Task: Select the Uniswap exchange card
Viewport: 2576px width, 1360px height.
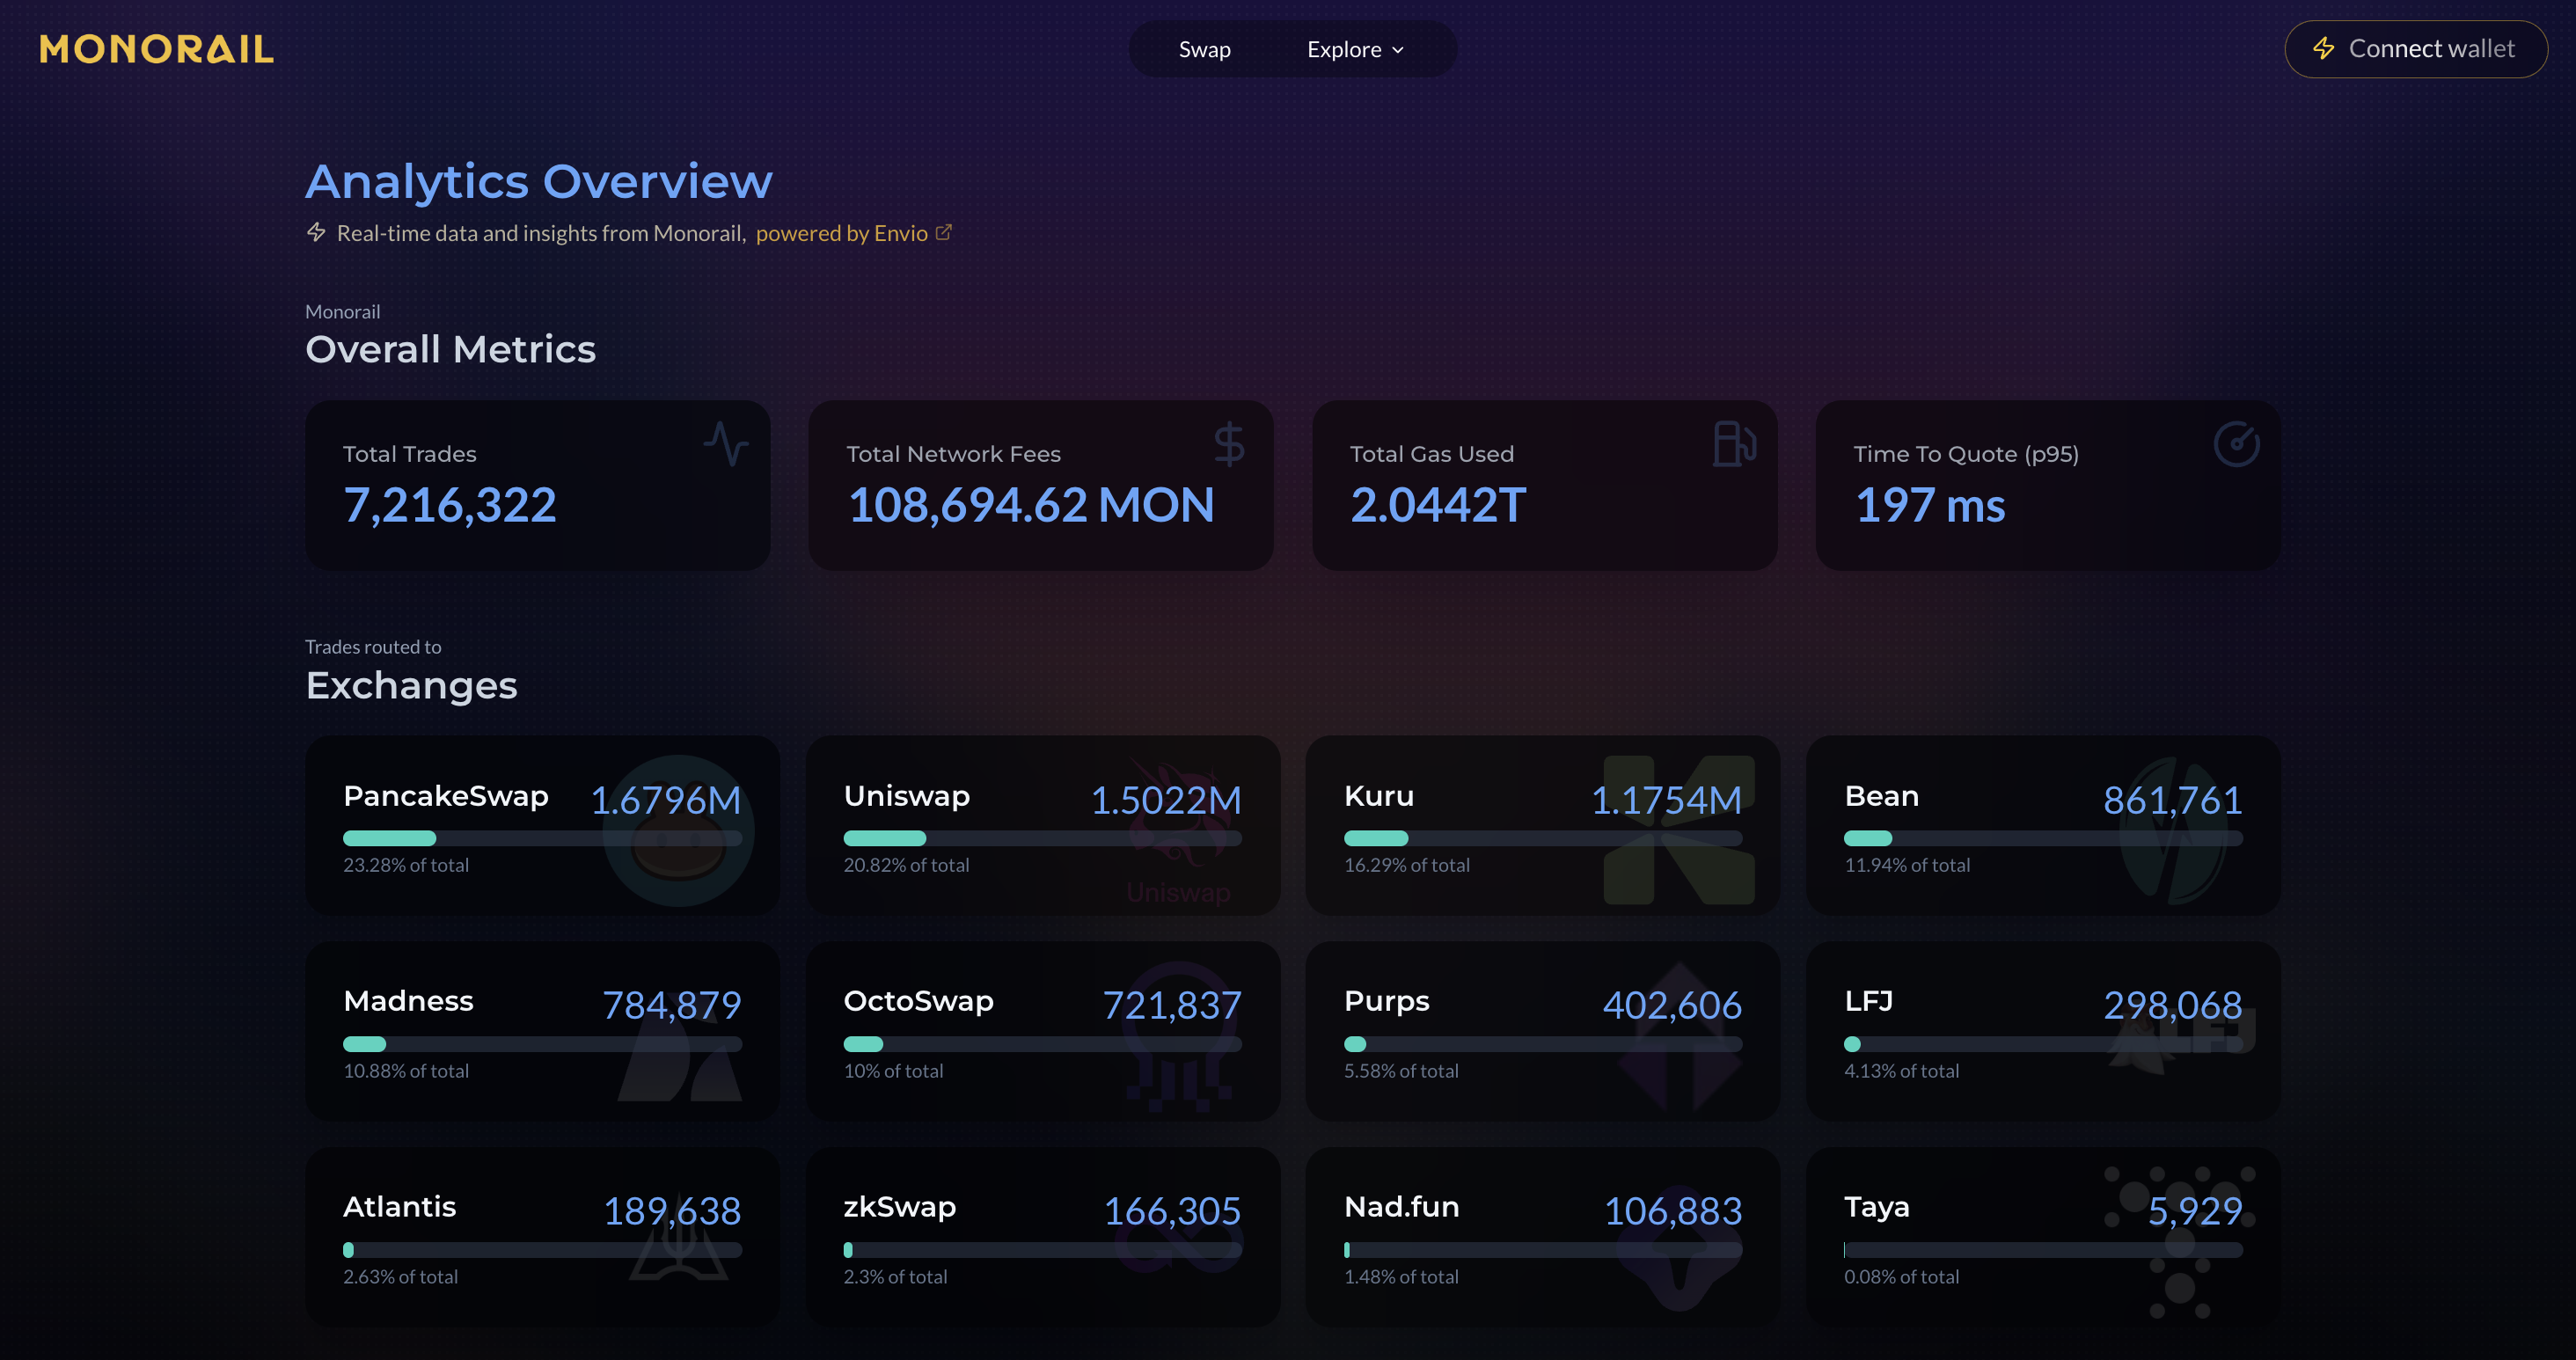Action: coord(1042,825)
